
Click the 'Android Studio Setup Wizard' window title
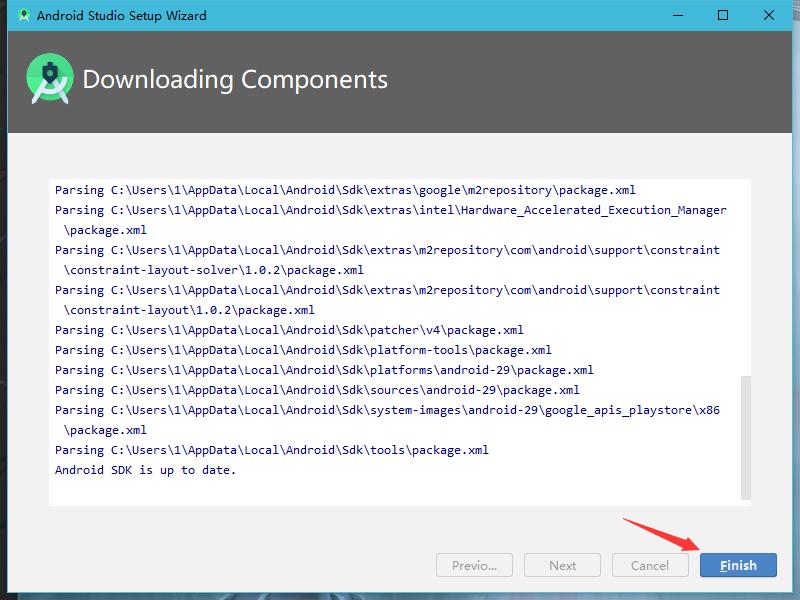[x=121, y=15]
